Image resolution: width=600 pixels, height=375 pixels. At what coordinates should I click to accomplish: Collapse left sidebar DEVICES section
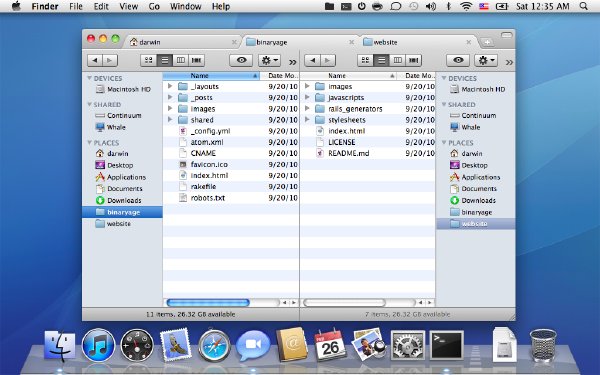coord(90,78)
